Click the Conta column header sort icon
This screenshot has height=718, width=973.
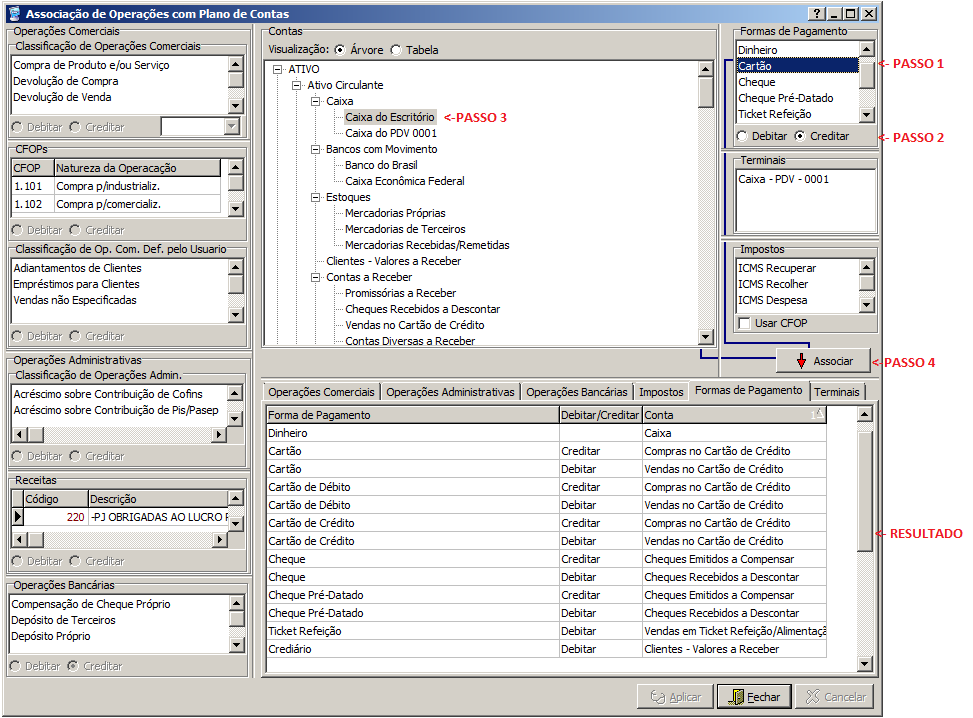(818, 414)
